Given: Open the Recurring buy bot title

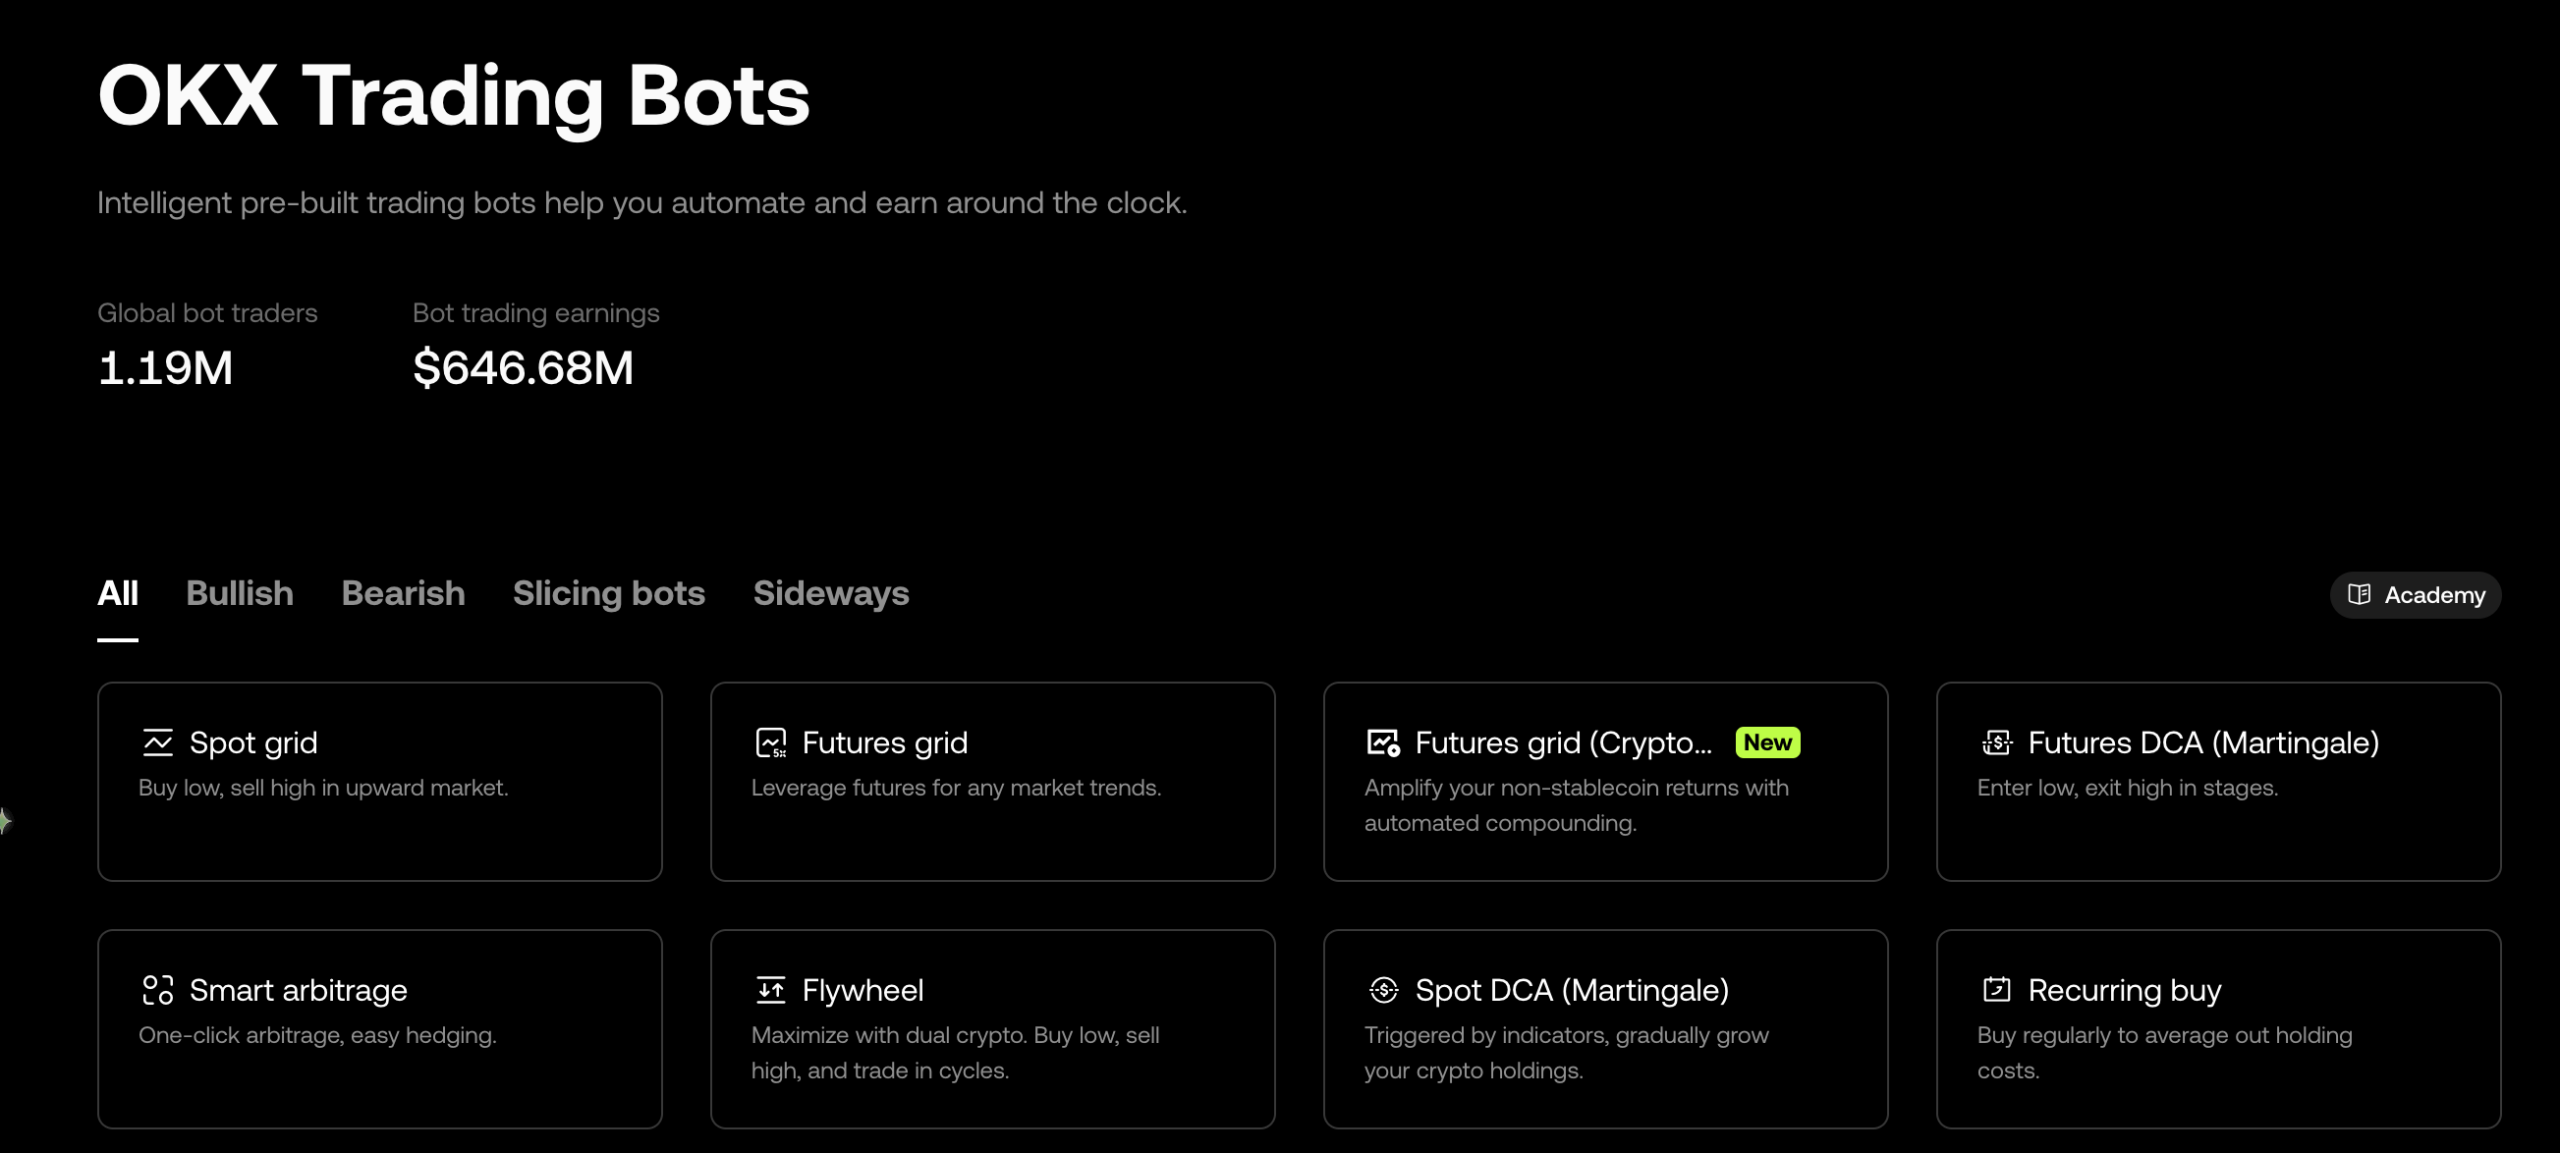Looking at the screenshot, I should tap(2124, 990).
